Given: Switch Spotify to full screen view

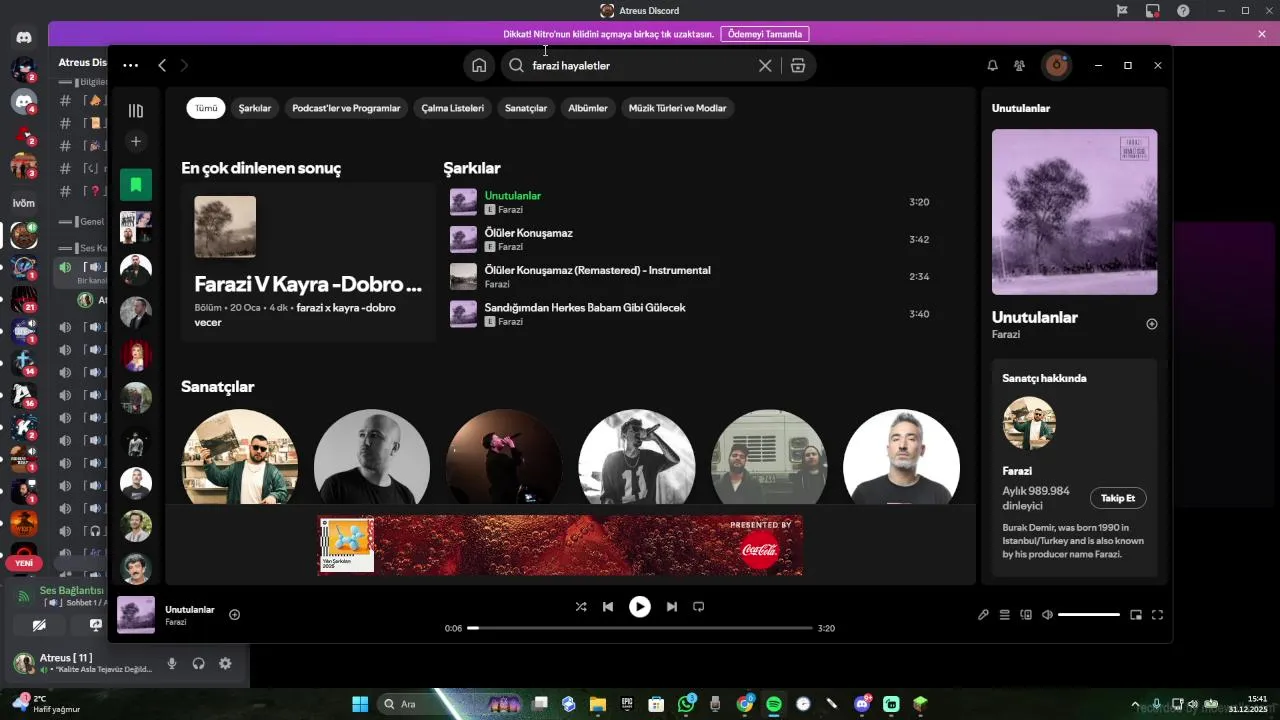Looking at the screenshot, I should [1157, 615].
